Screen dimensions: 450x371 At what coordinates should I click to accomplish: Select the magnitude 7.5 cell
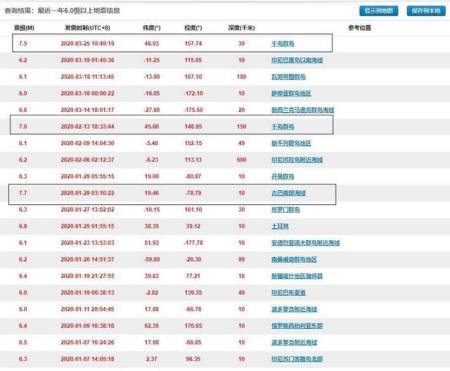pos(23,43)
